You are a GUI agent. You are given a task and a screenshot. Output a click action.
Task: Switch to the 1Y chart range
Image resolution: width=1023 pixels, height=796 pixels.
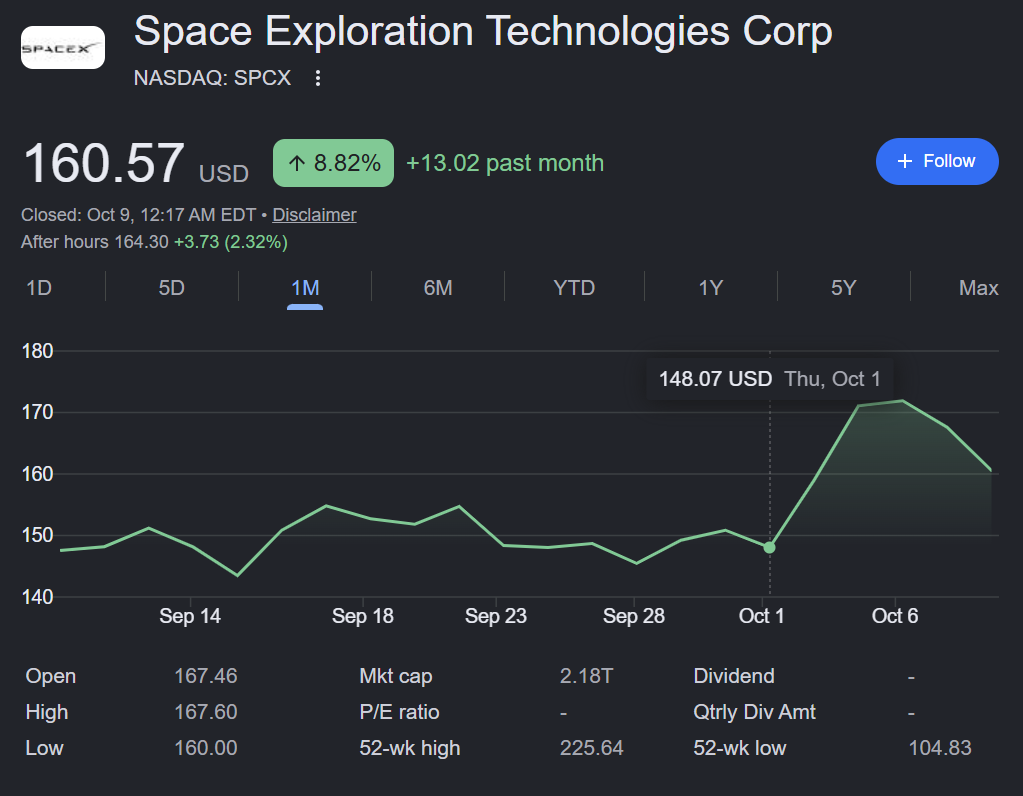click(x=710, y=288)
